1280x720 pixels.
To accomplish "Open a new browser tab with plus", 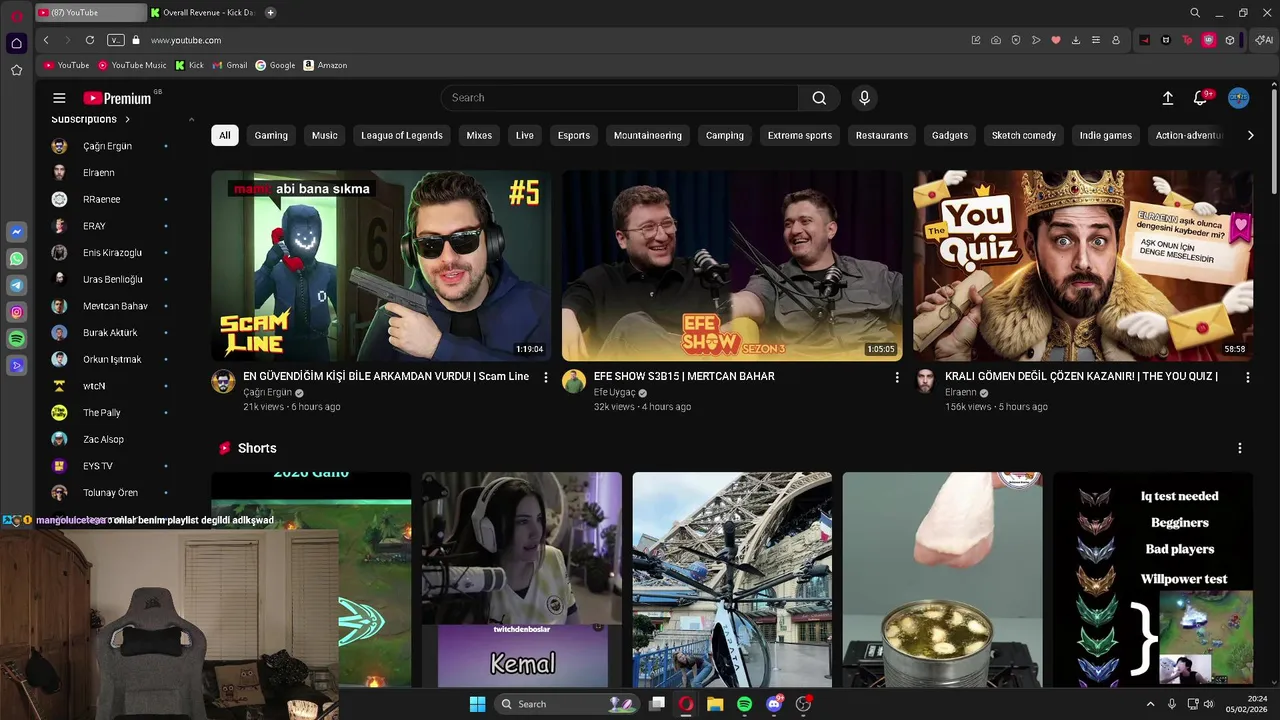I will pyautogui.click(x=270, y=13).
